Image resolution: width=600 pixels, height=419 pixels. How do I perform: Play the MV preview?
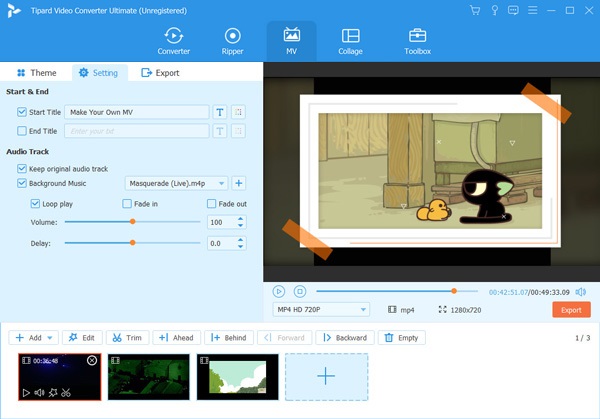[x=279, y=292]
